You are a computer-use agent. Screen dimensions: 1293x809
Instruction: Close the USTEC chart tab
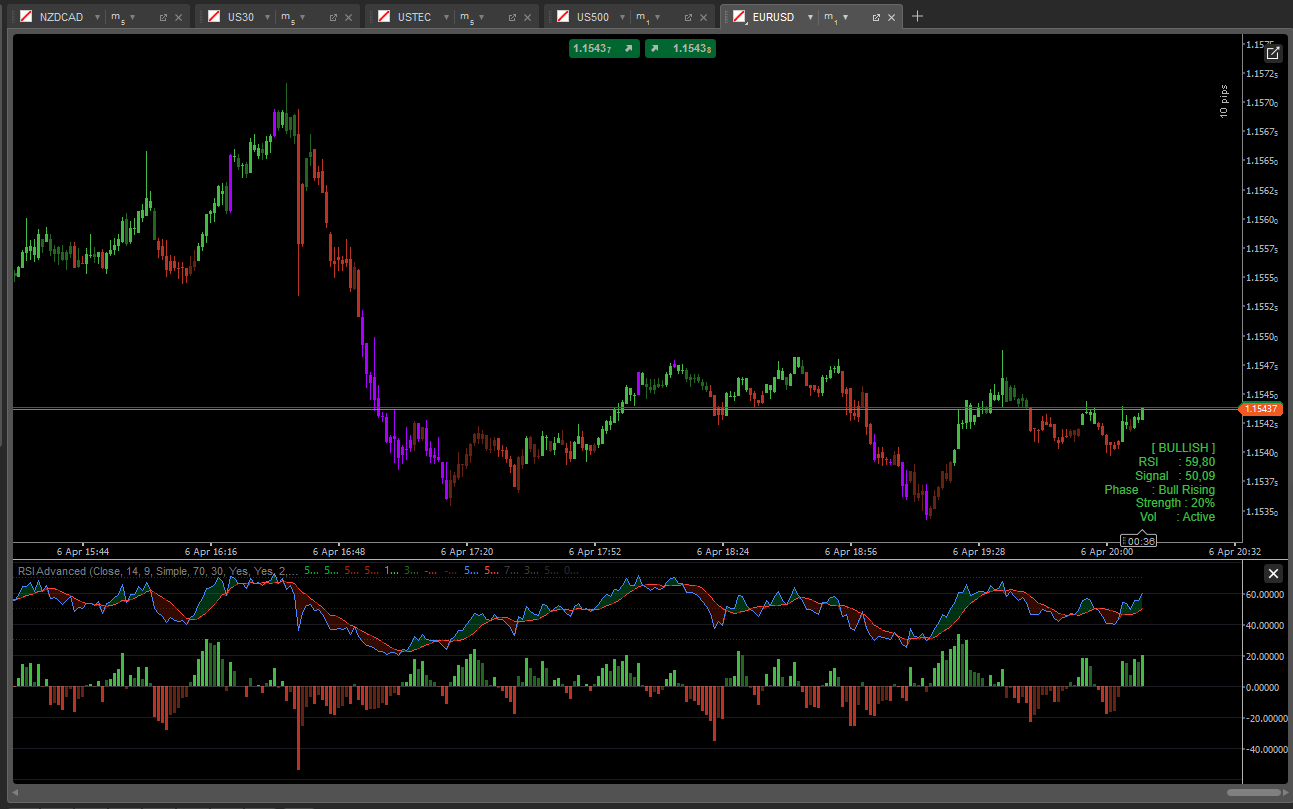pos(527,17)
